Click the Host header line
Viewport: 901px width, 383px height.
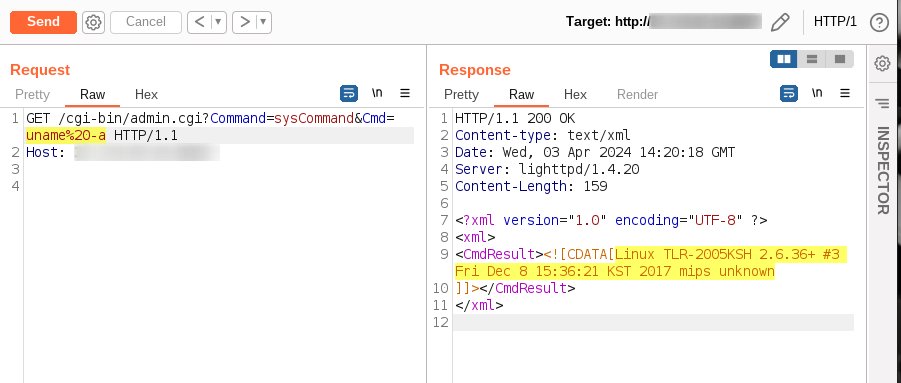point(123,153)
